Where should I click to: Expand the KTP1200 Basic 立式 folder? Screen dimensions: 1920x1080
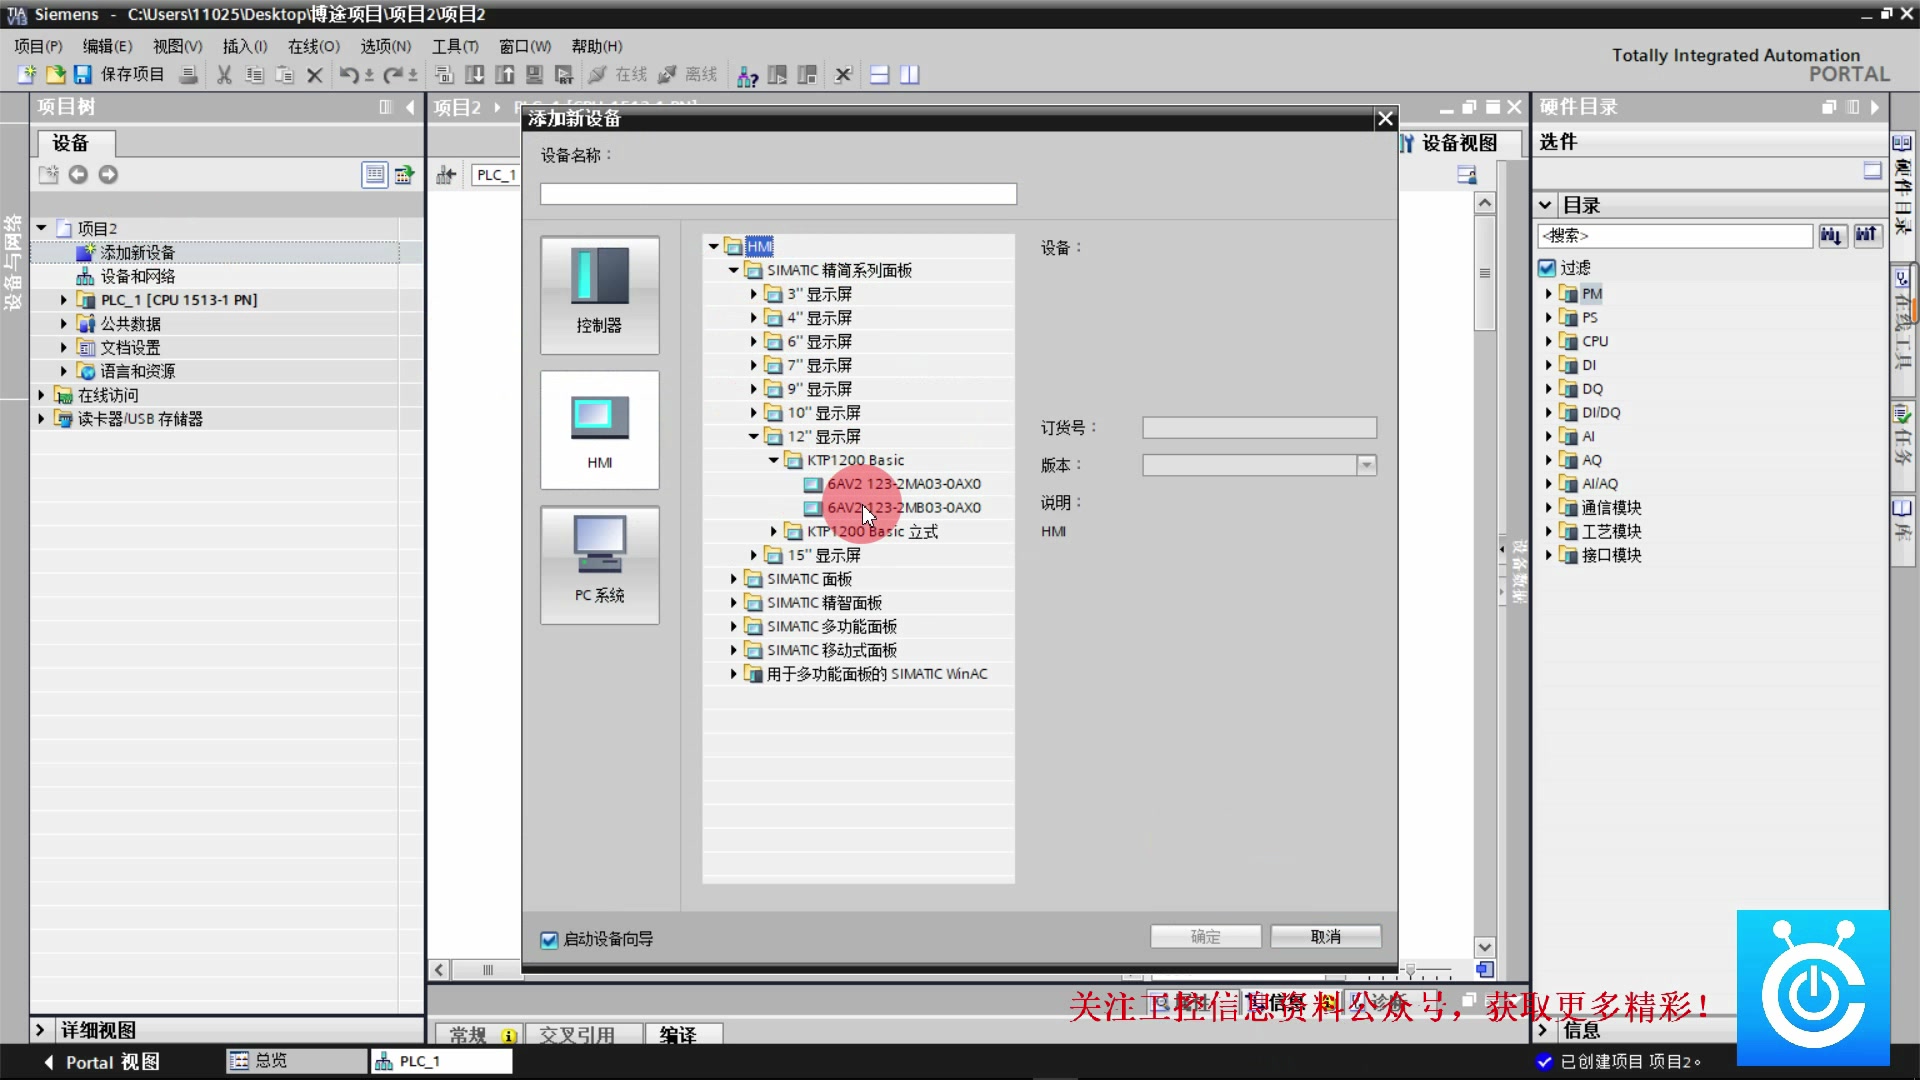tap(773, 531)
